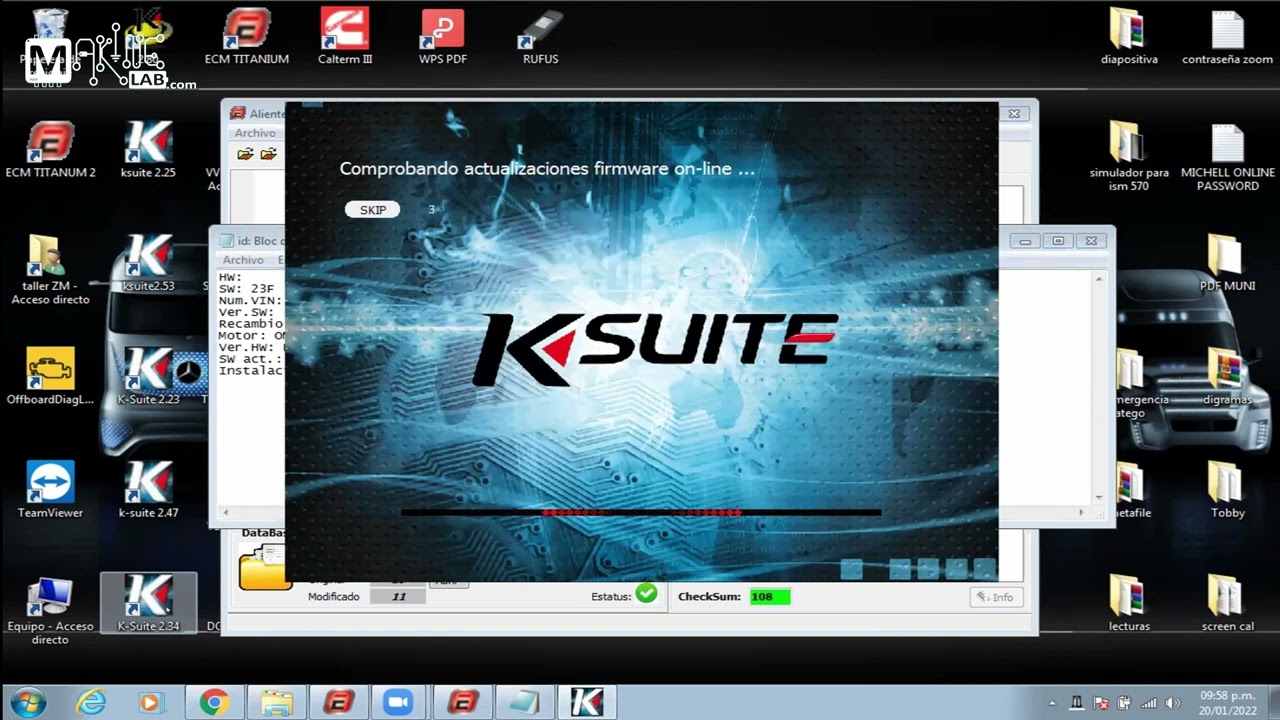Open Google Chrome from taskbar
Screen dimensions: 1280x720
pos(213,702)
